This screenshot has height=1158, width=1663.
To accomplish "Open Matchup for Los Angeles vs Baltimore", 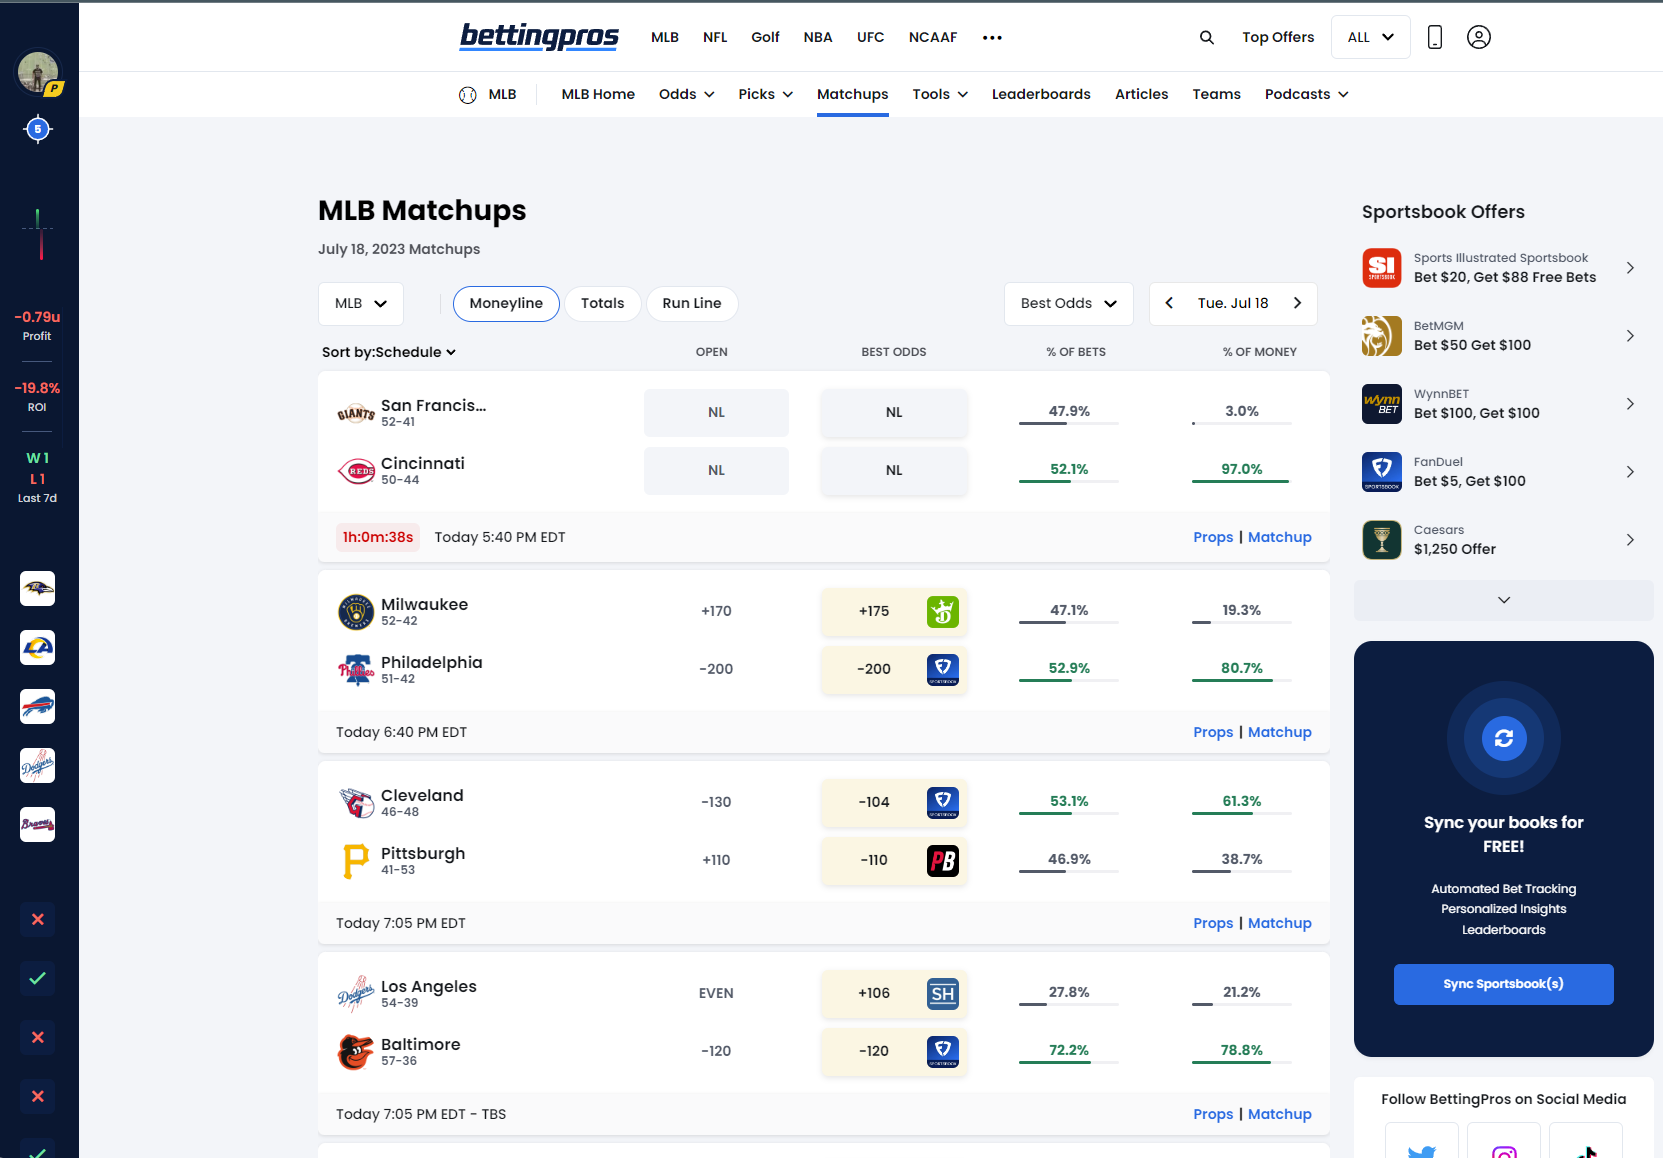I will (1280, 1114).
